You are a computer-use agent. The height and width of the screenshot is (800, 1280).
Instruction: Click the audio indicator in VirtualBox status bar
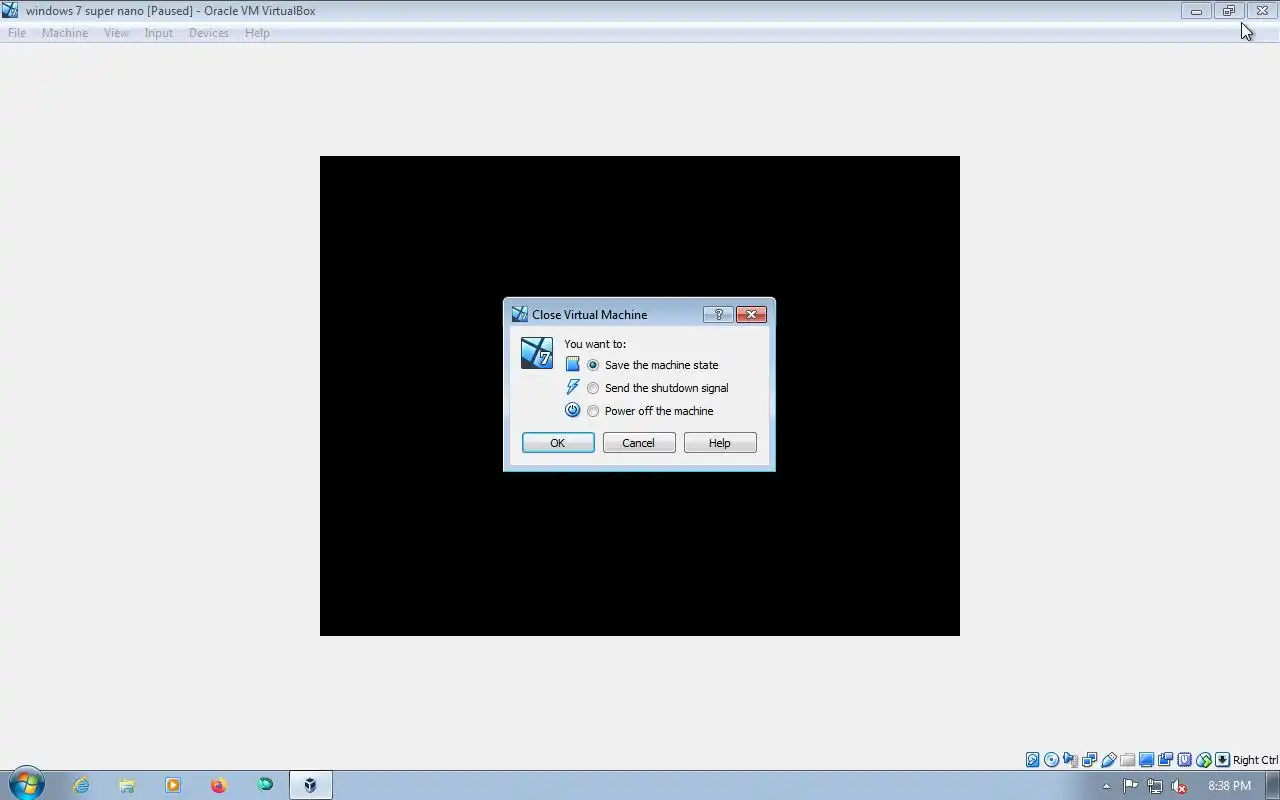pos(1070,760)
